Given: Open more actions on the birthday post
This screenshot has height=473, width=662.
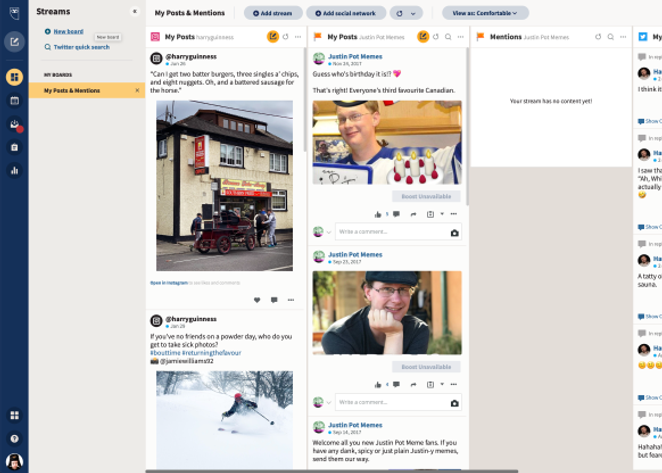Looking at the screenshot, I should (454, 214).
